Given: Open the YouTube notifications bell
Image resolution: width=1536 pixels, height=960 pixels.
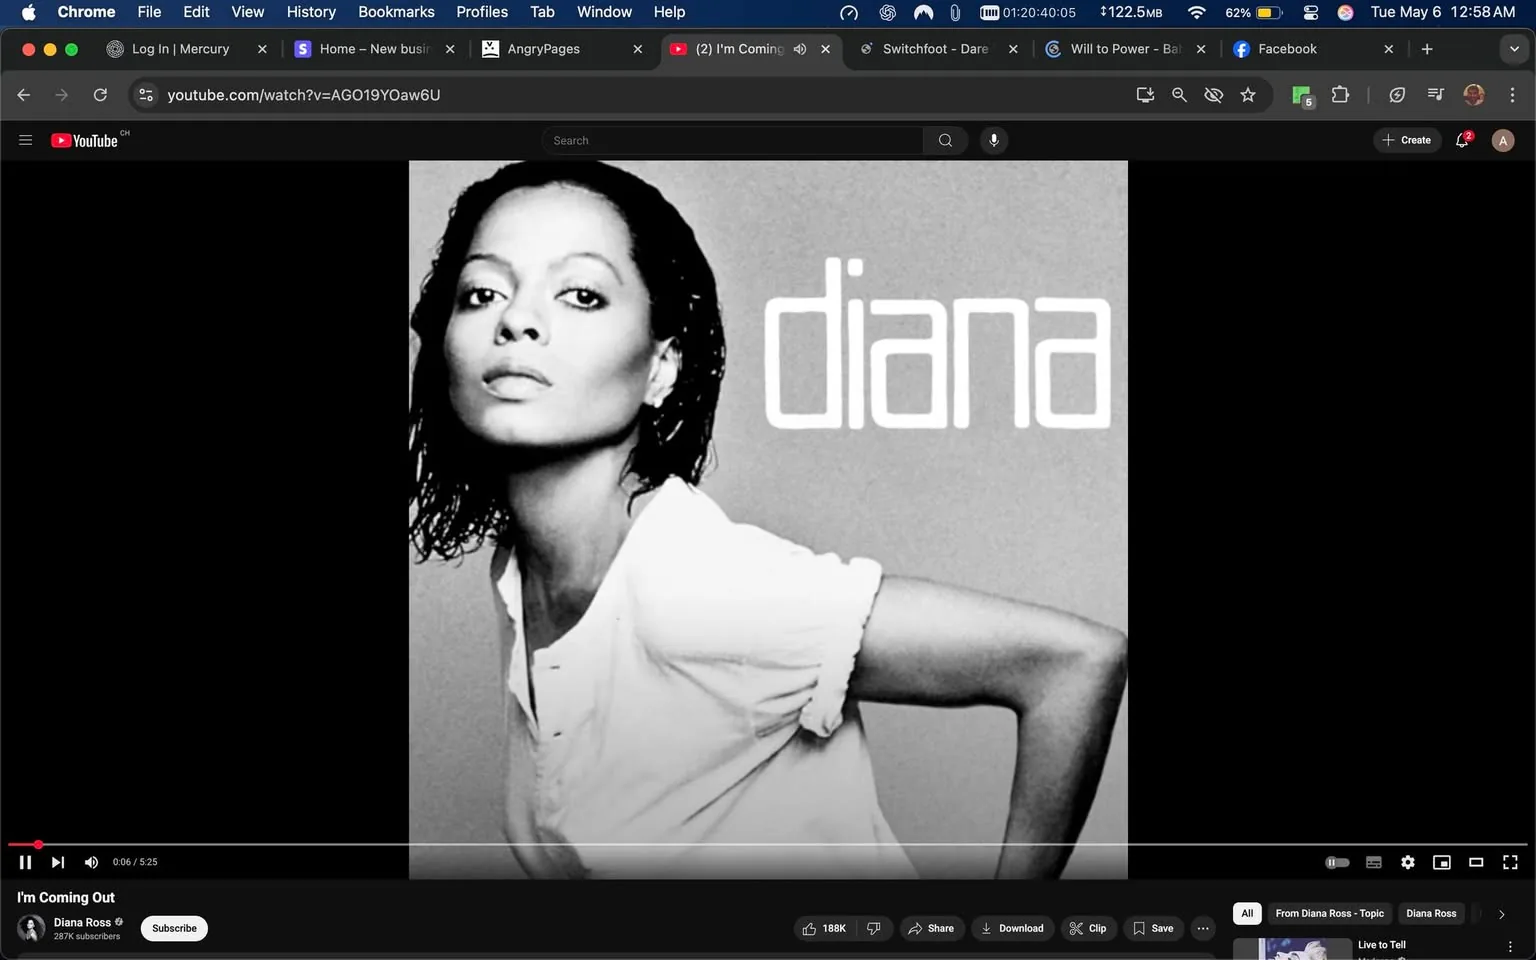Looking at the screenshot, I should [1461, 140].
